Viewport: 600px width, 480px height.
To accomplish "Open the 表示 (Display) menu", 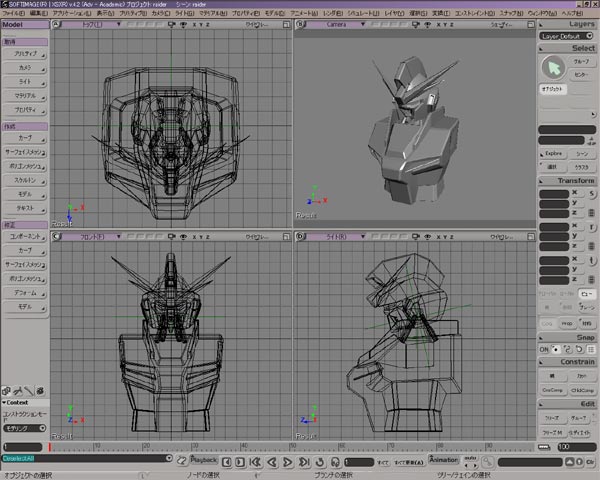I will (x=105, y=13).
